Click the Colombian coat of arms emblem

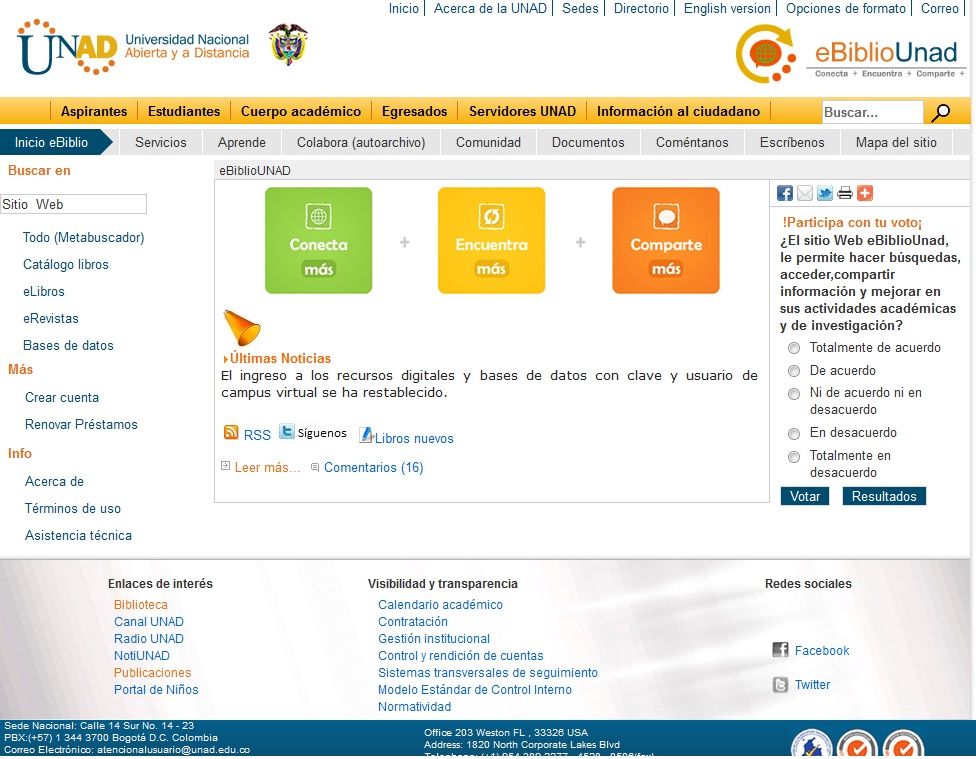tap(288, 44)
